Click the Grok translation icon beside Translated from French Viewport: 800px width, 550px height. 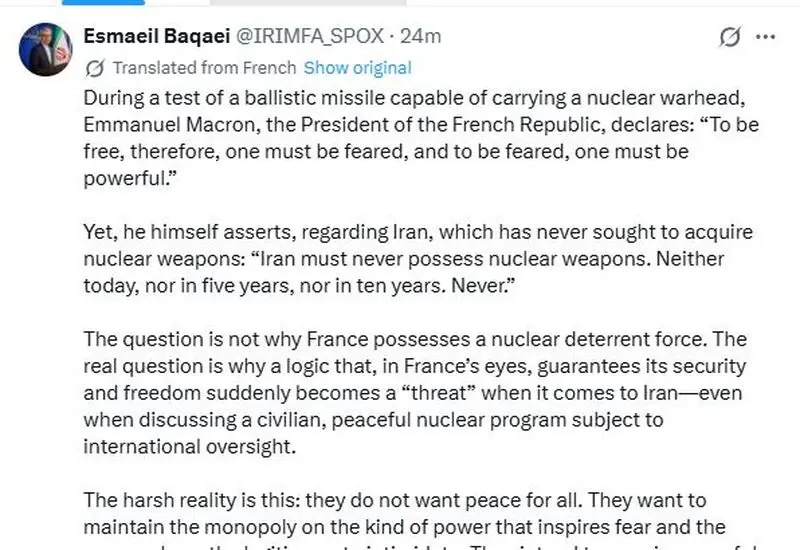[95, 68]
